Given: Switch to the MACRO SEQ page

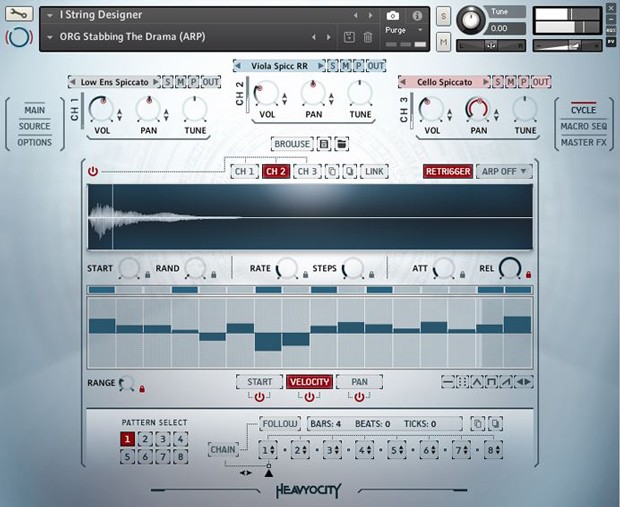Looking at the screenshot, I should click(x=584, y=126).
